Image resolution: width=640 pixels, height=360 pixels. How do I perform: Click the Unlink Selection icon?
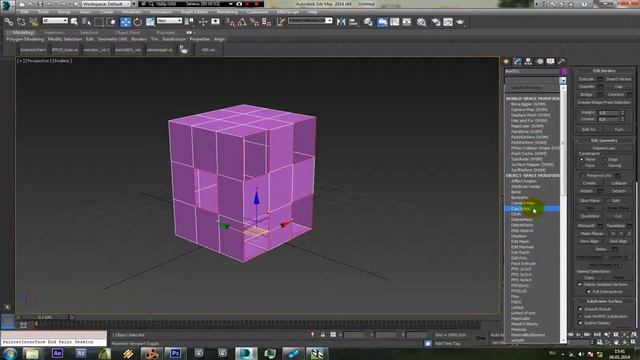tap(21, 22)
